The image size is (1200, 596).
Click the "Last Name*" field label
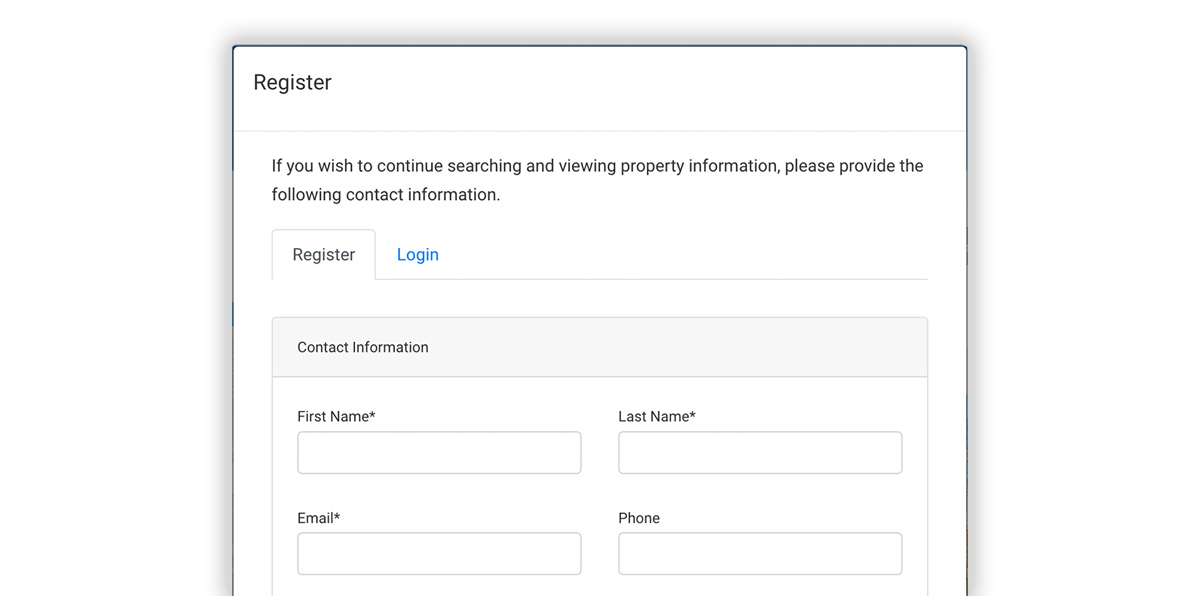pos(657,416)
